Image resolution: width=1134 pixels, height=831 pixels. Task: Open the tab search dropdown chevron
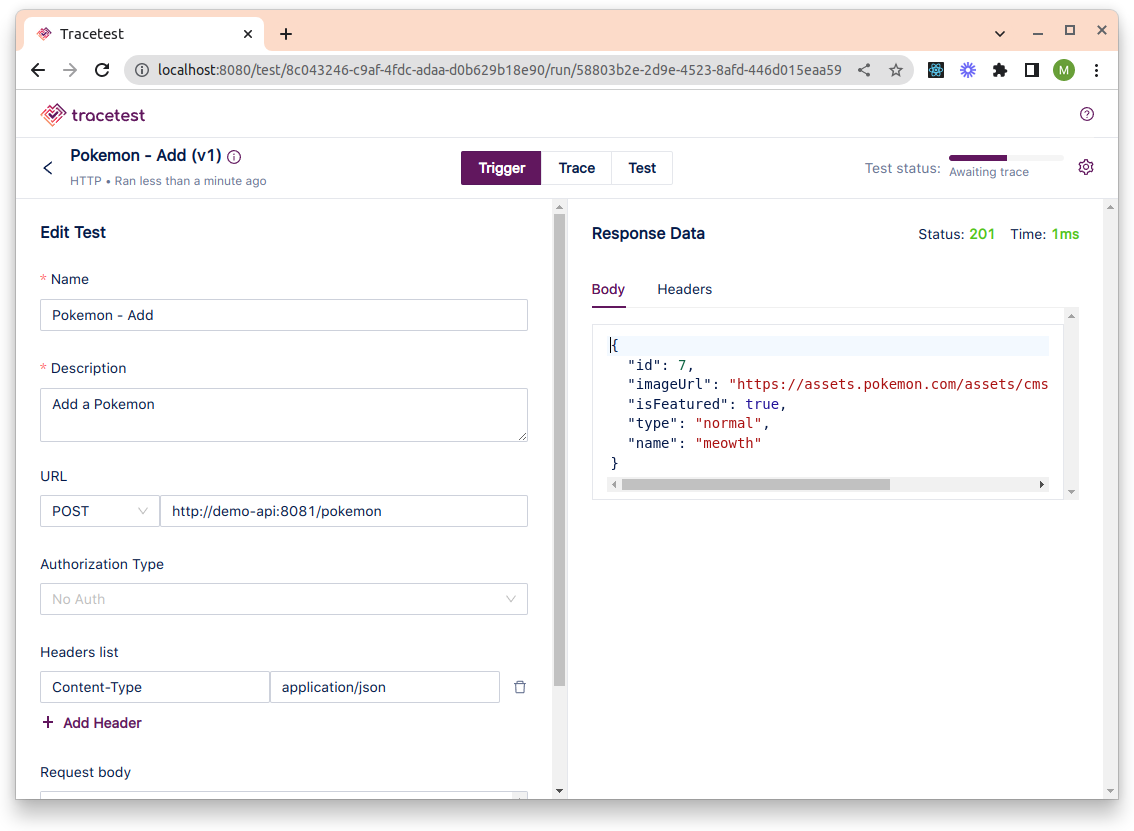click(999, 34)
